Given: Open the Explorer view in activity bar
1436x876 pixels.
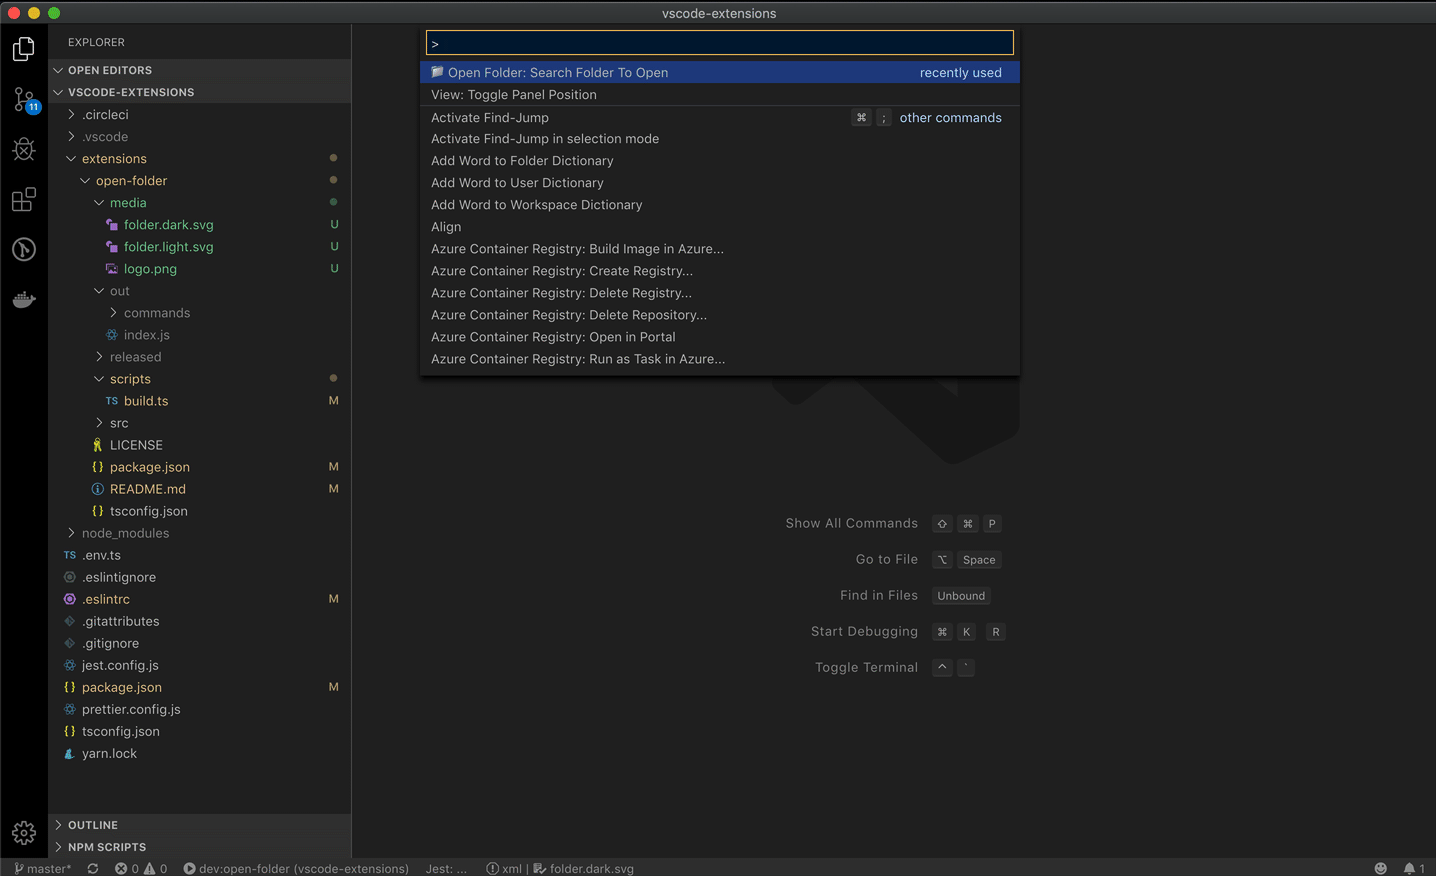Looking at the screenshot, I should [24, 49].
